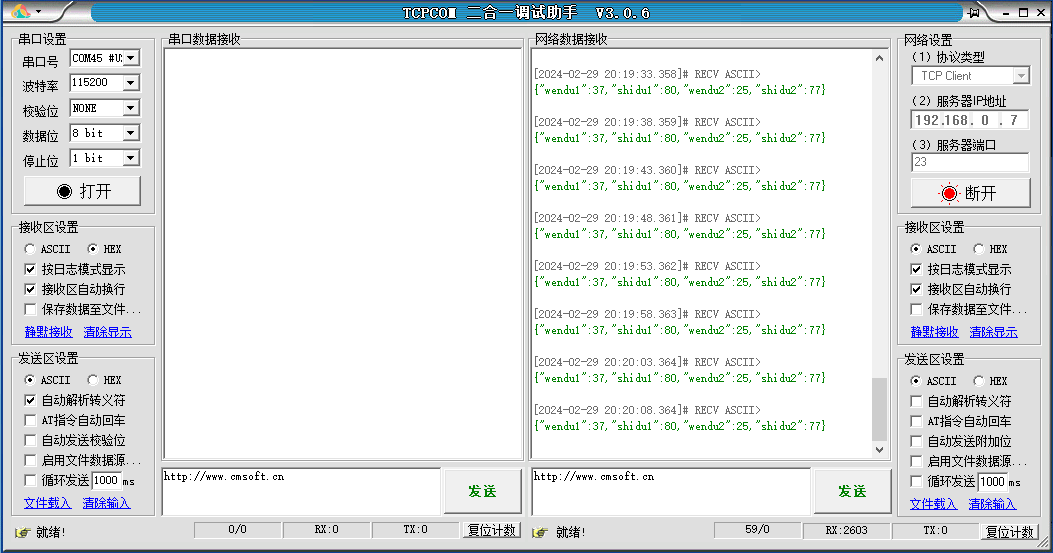Click the 服务器端口 port input field
This screenshot has width=1053, height=553.
tap(969, 162)
